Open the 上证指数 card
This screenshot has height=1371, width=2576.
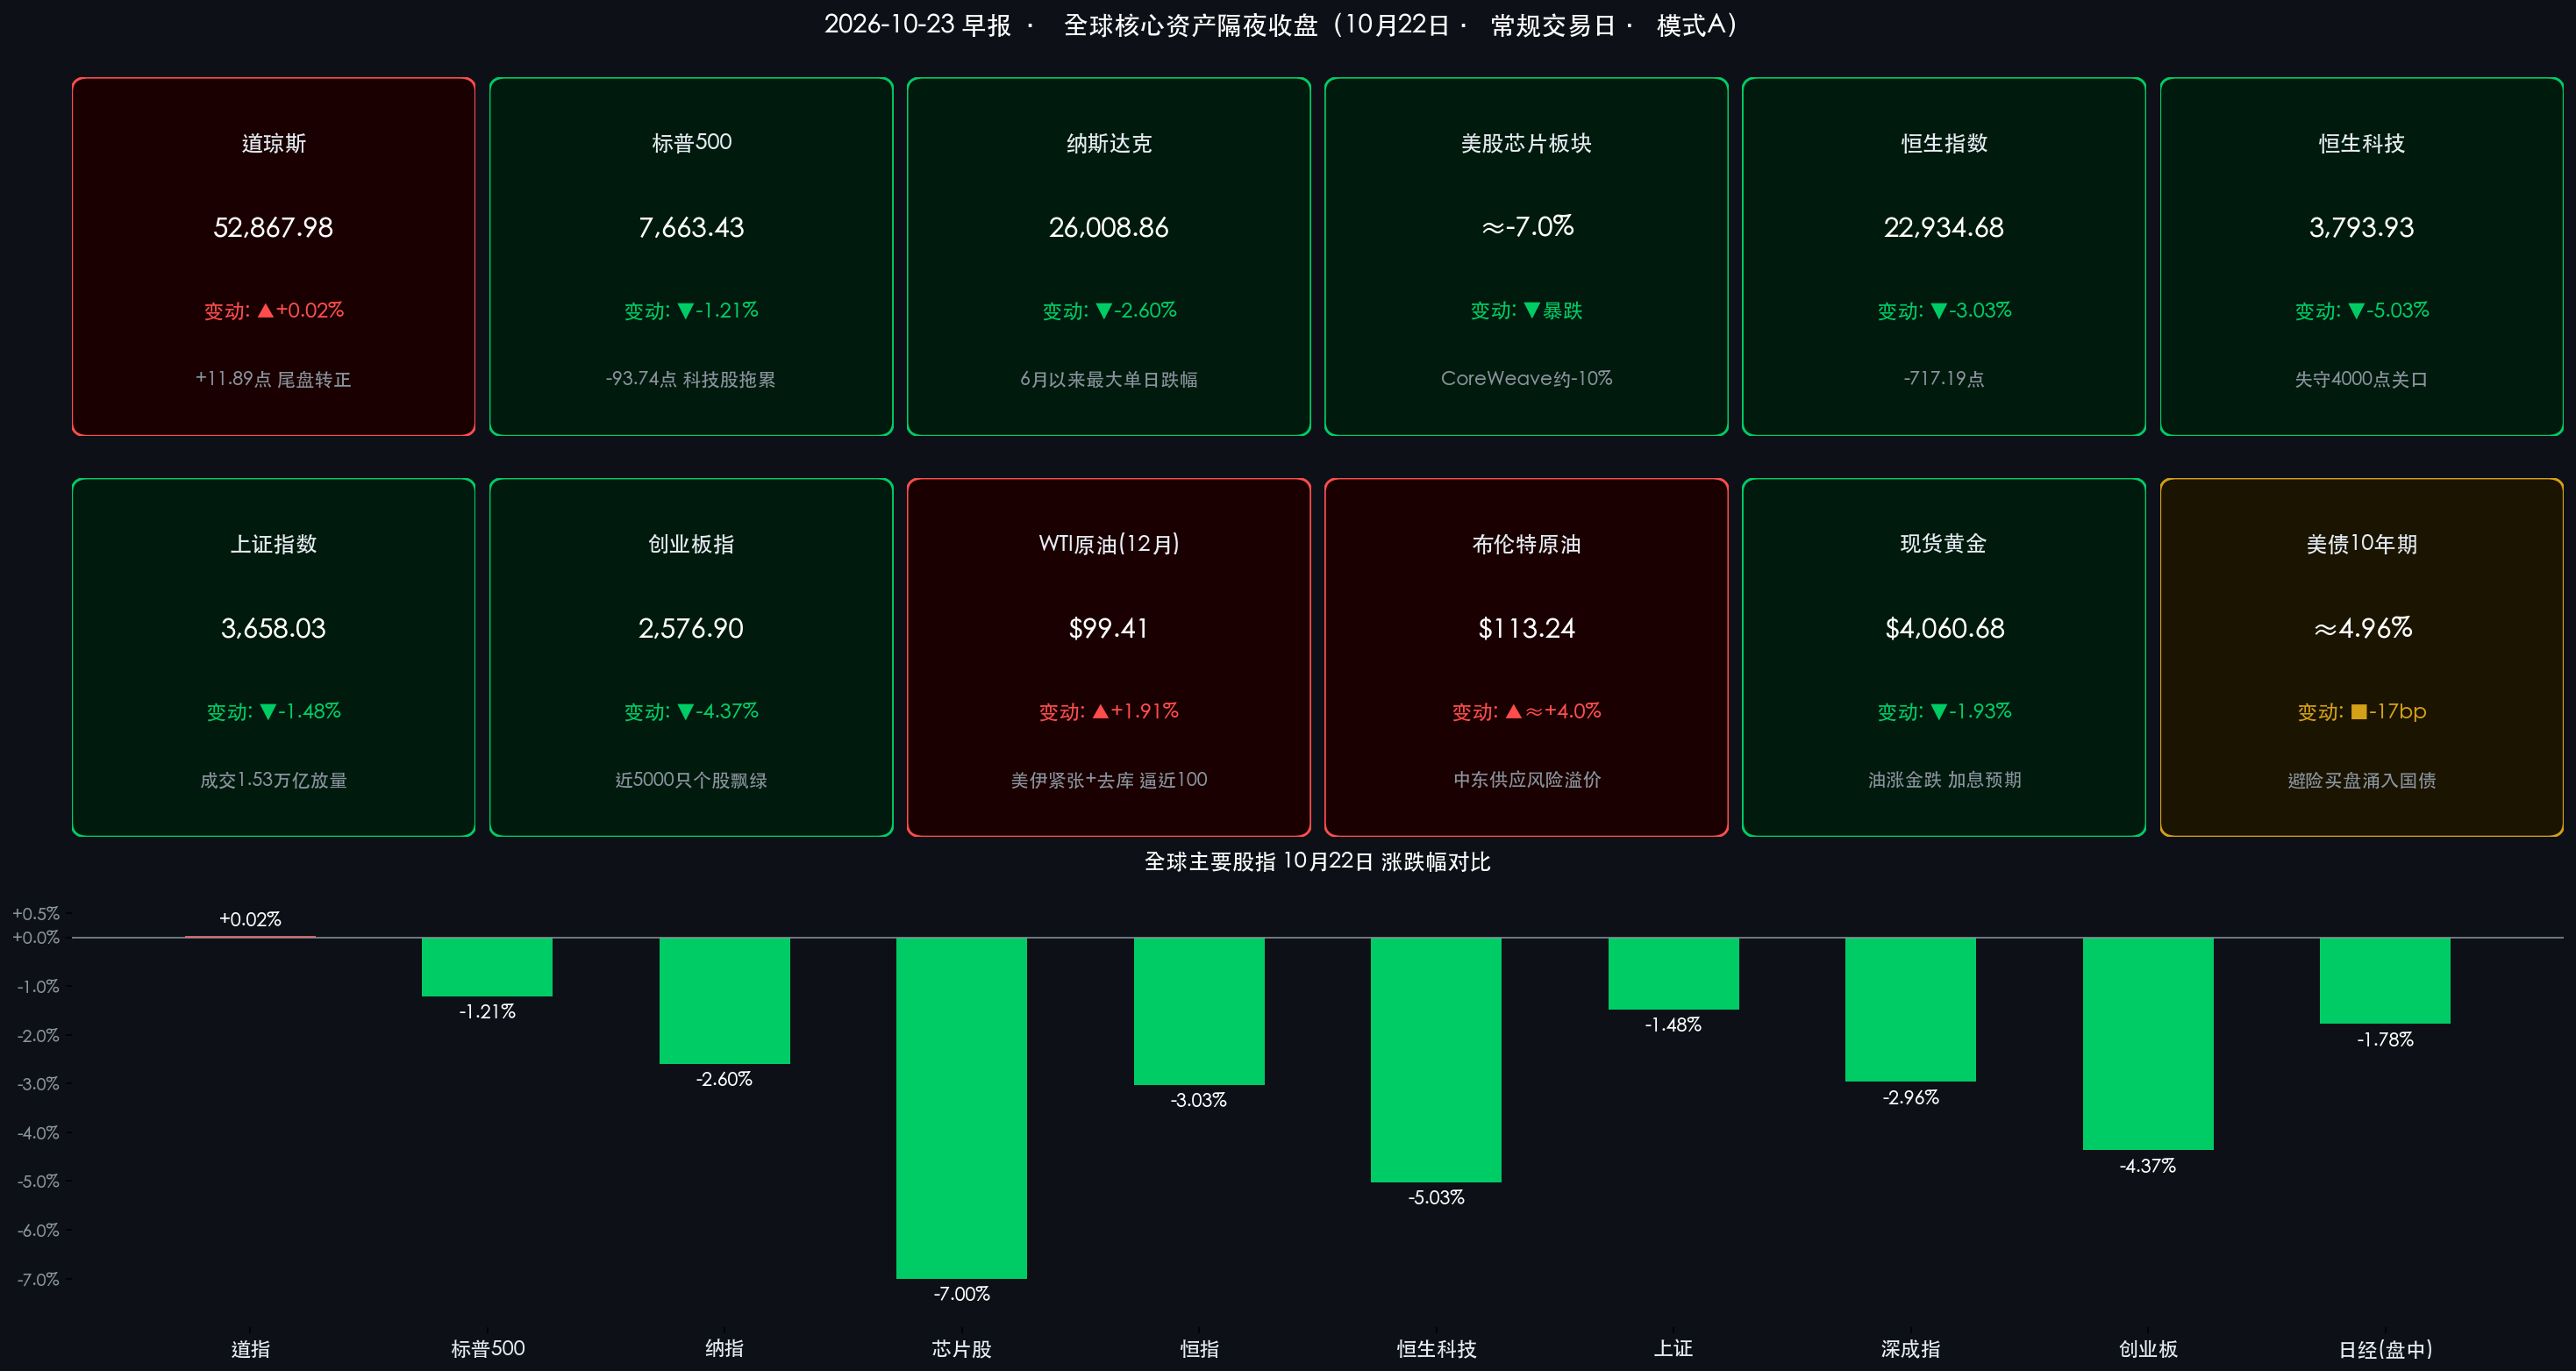(x=273, y=657)
